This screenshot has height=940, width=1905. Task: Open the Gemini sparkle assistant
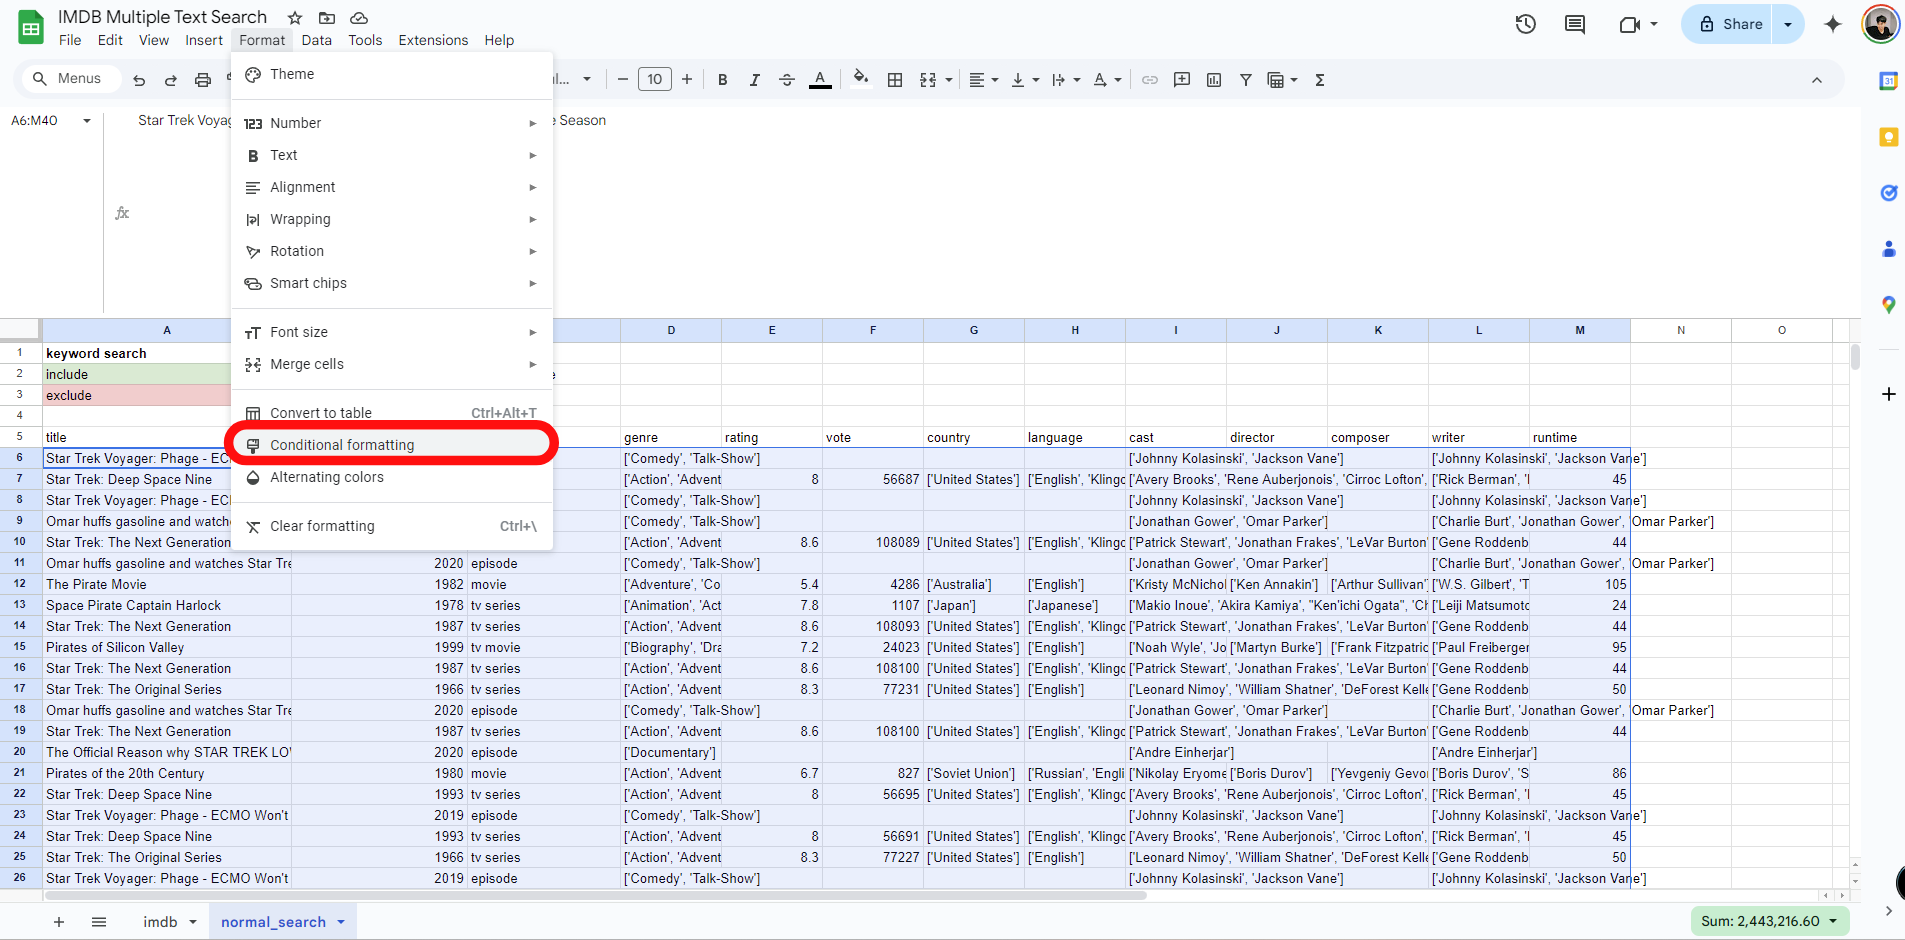pos(1833,24)
